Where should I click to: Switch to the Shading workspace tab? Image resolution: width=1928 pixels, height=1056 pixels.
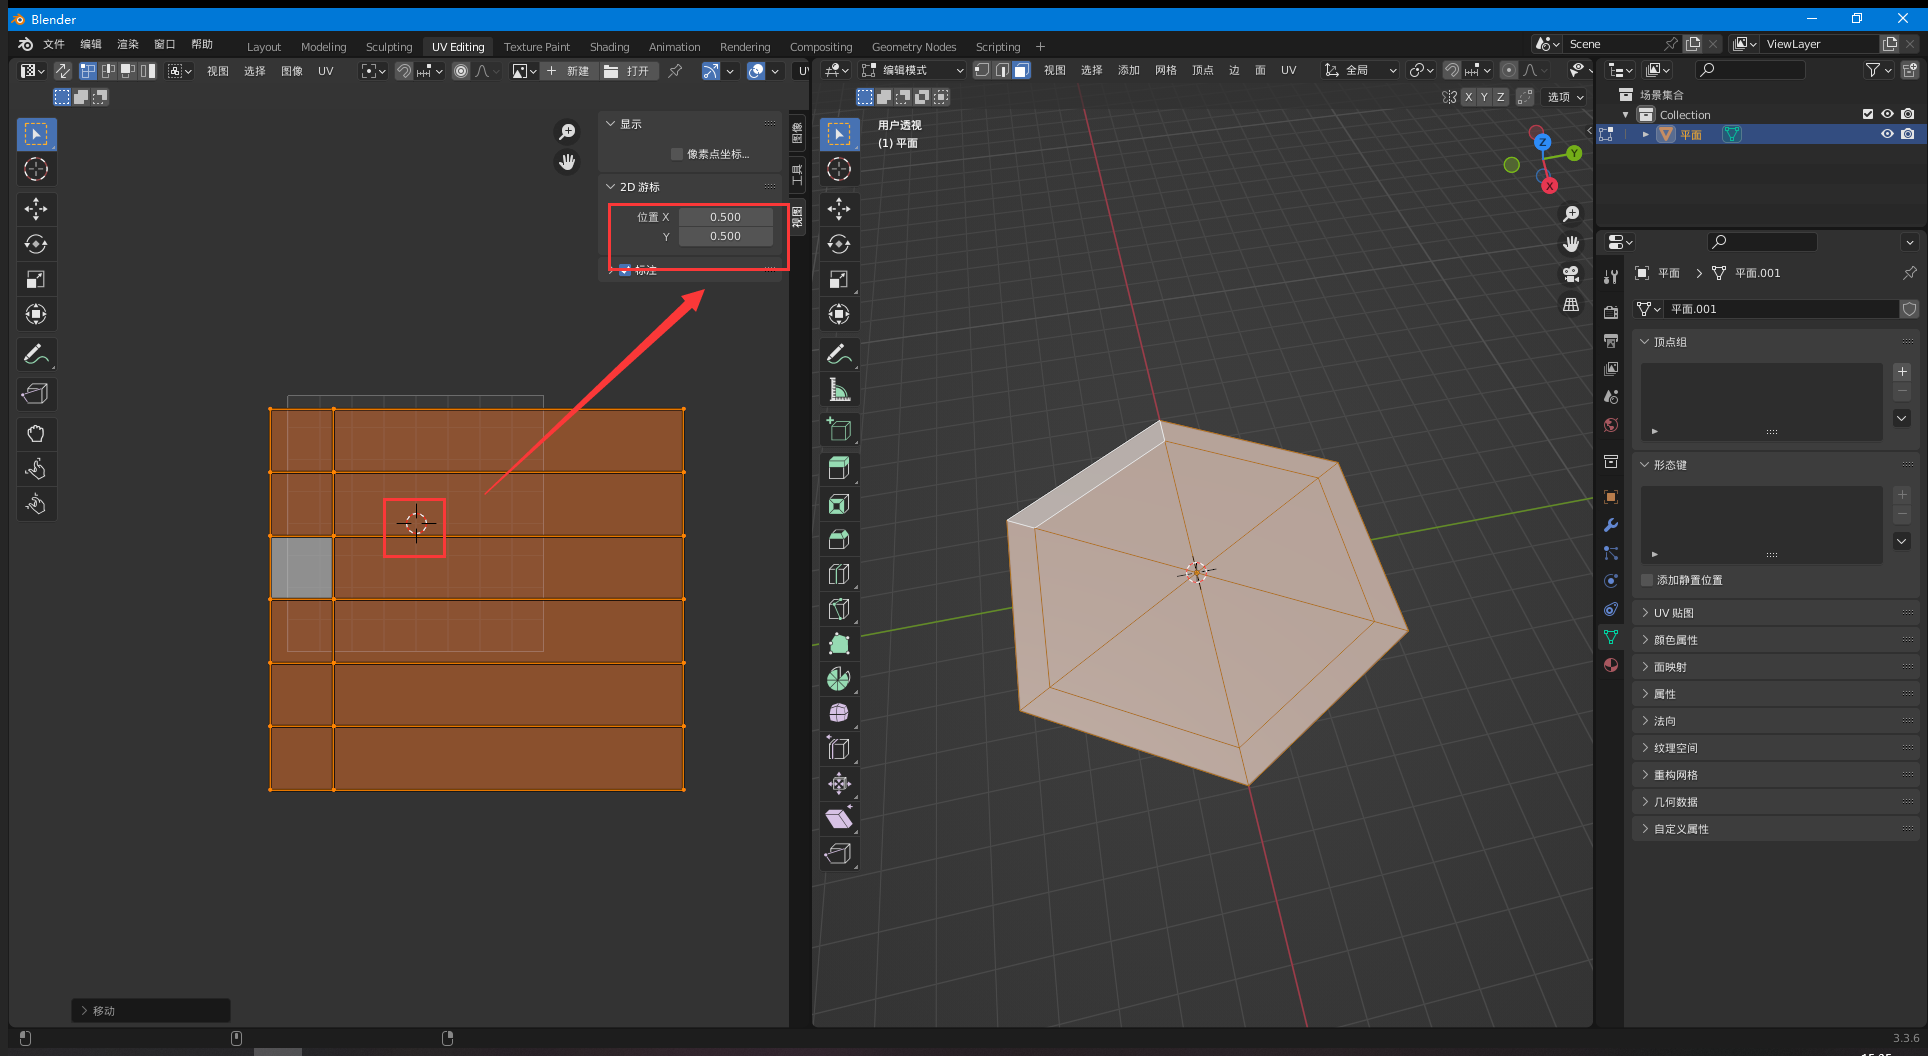pos(609,47)
